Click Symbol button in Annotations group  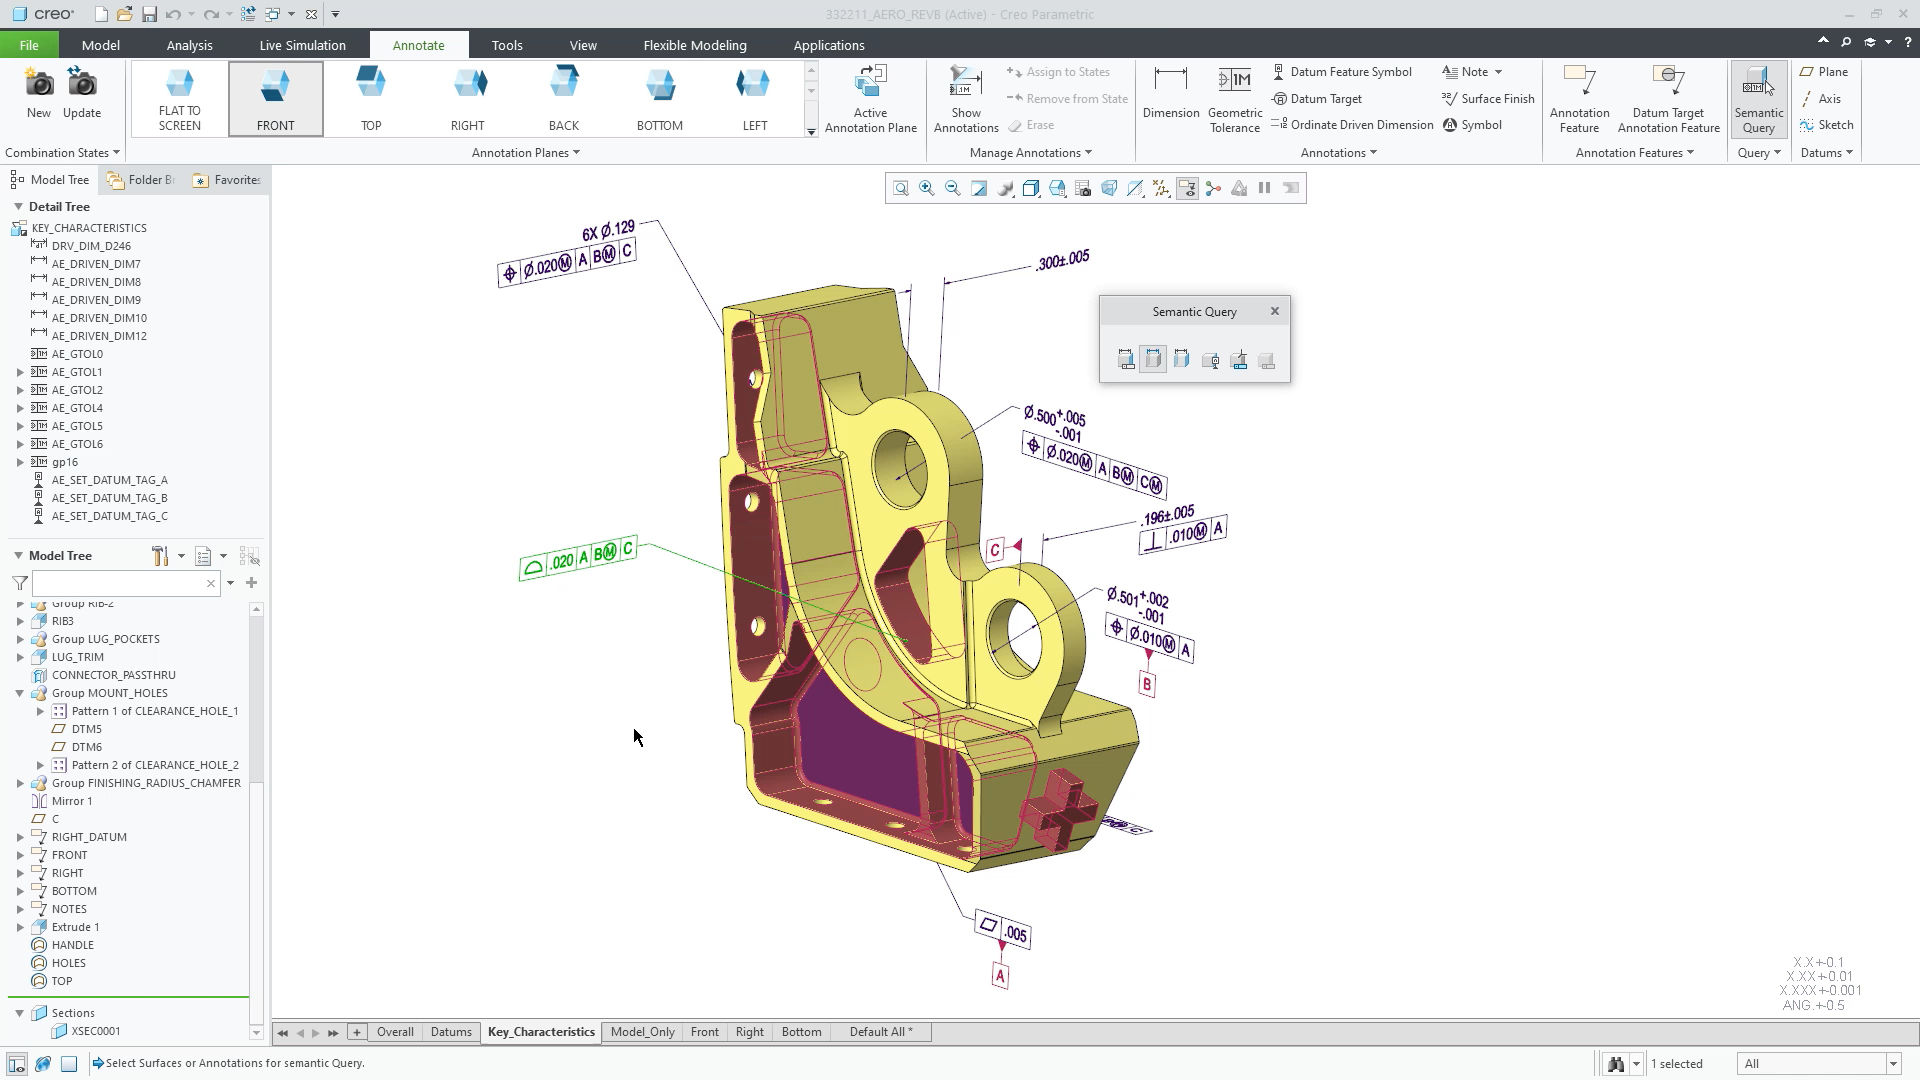pyautogui.click(x=1472, y=125)
